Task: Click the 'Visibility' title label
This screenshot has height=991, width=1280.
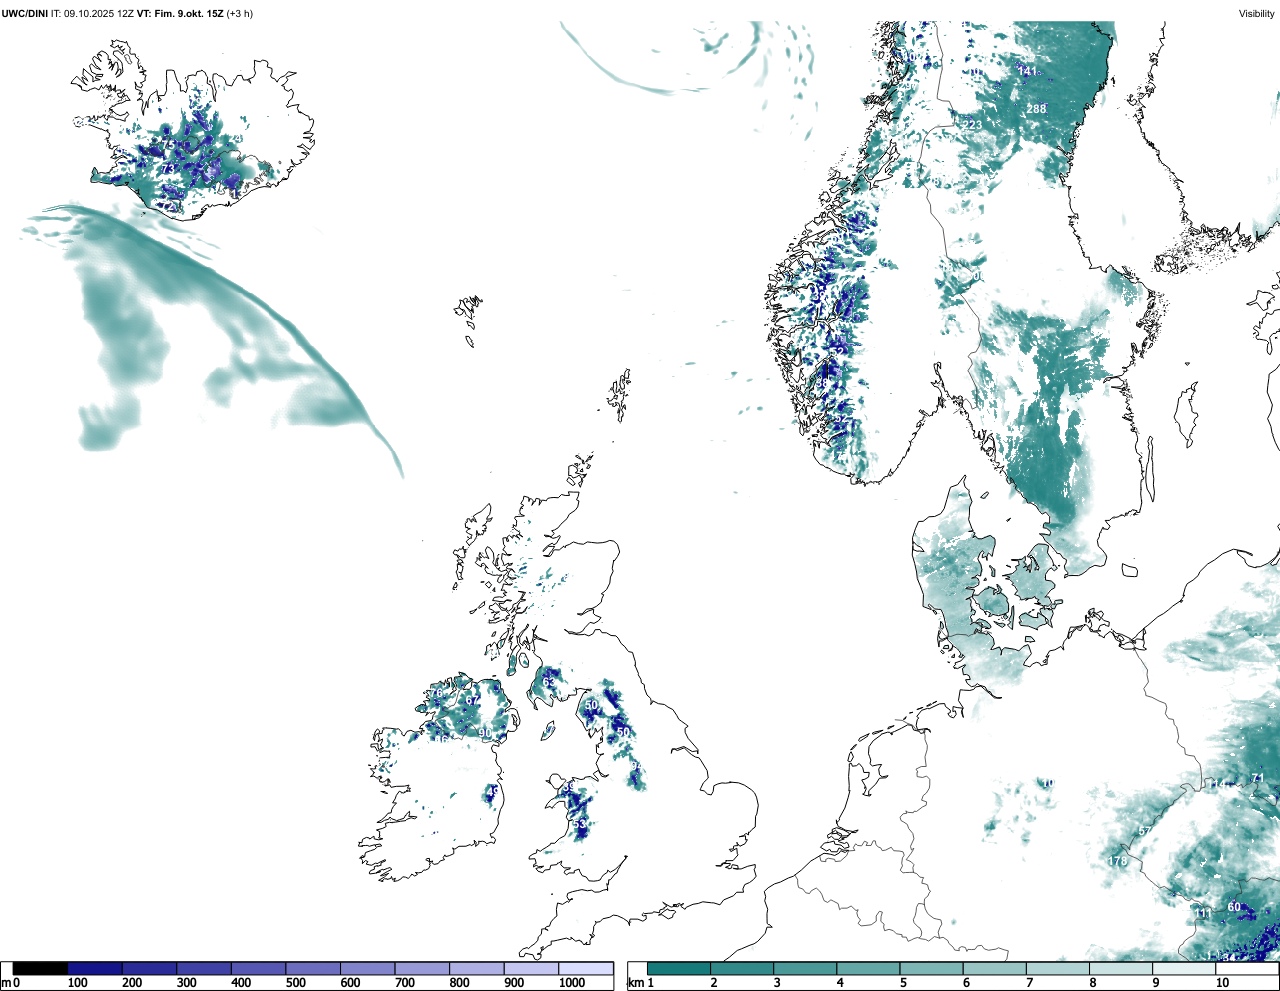Action: click(x=1256, y=13)
